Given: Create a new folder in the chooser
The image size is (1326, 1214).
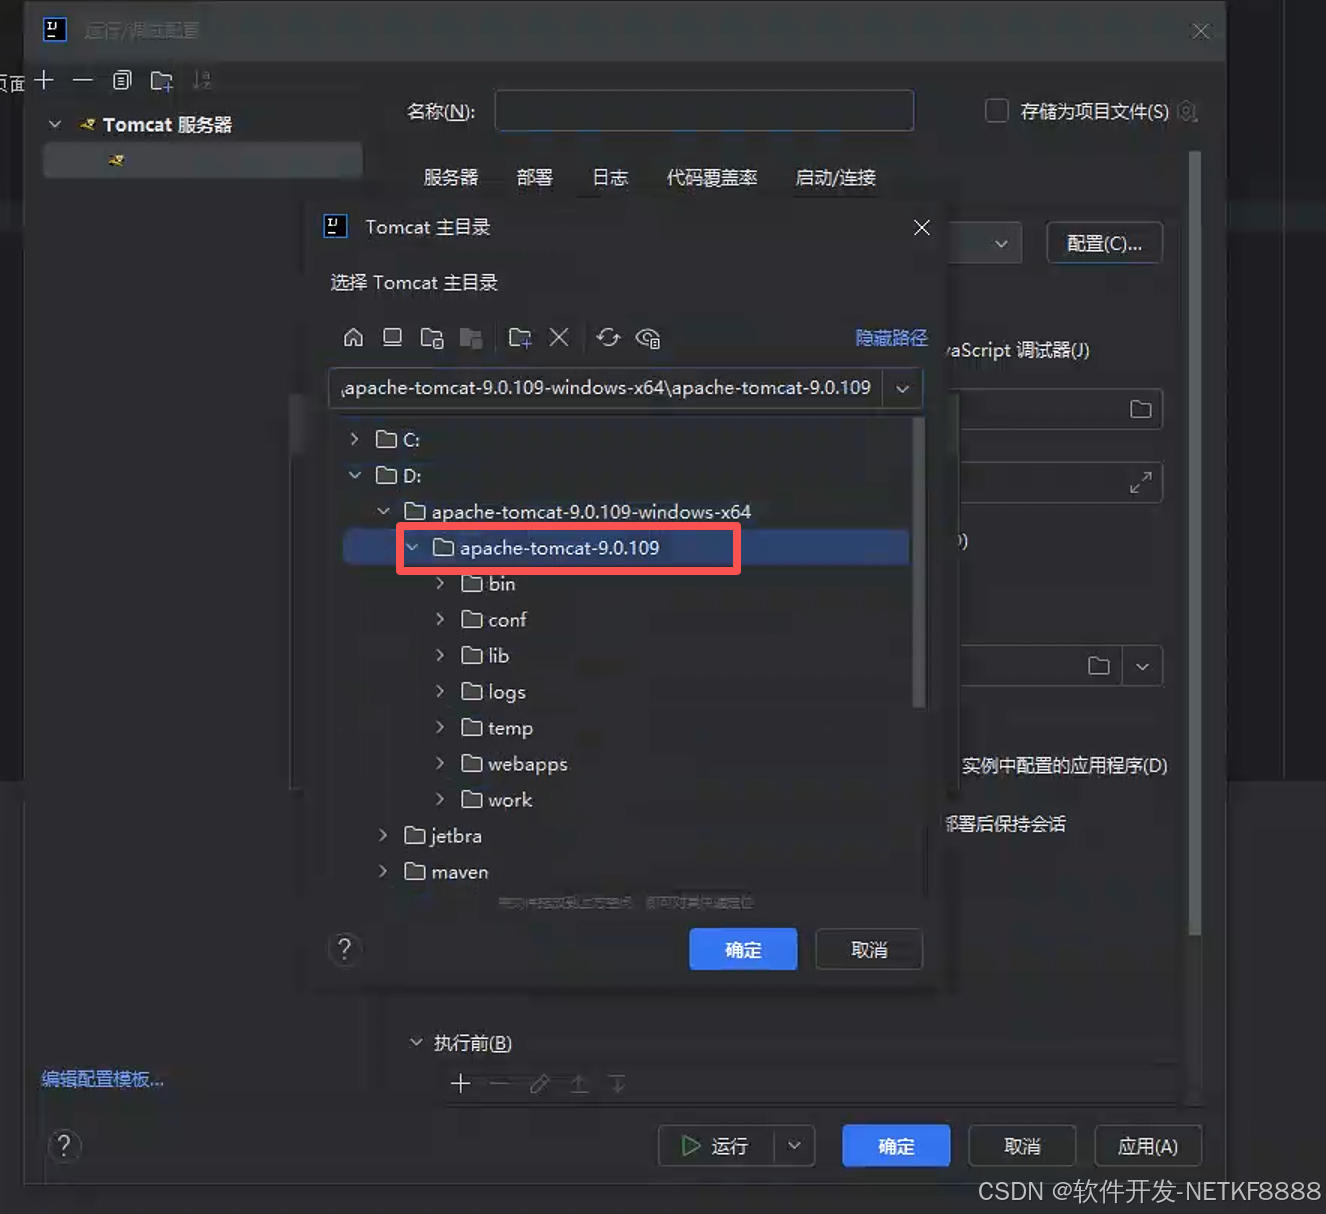Looking at the screenshot, I should click(520, 337).
